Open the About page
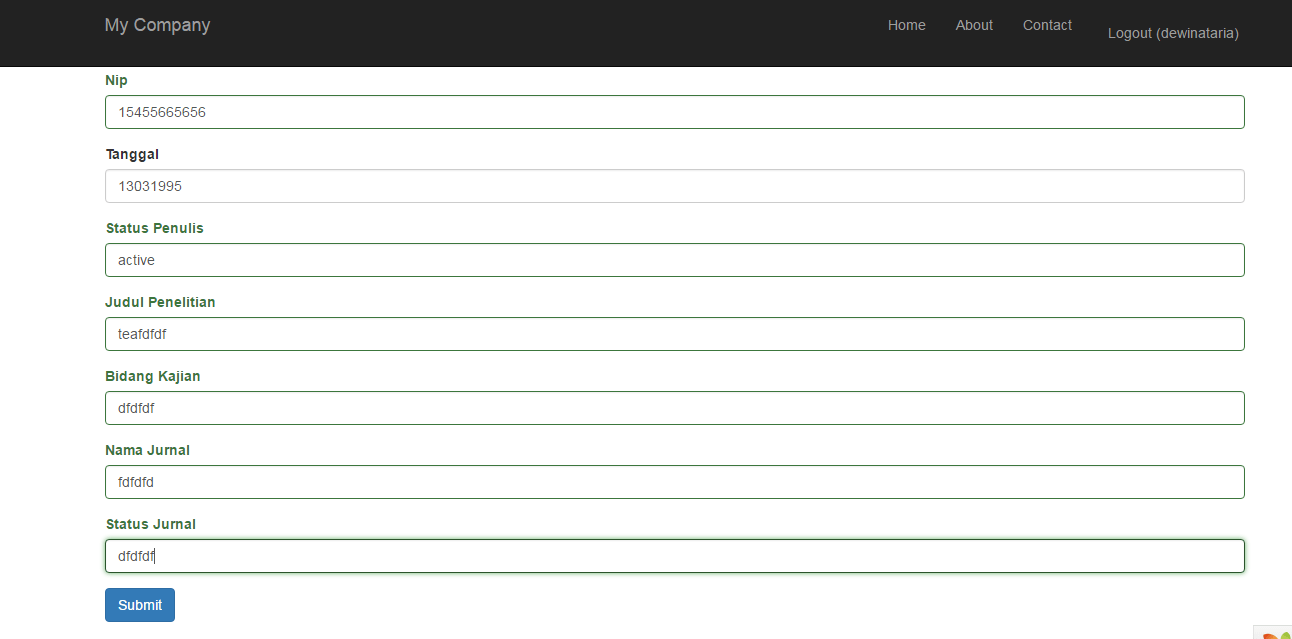Screen dimensions: 1292x639 click(973, 25)
